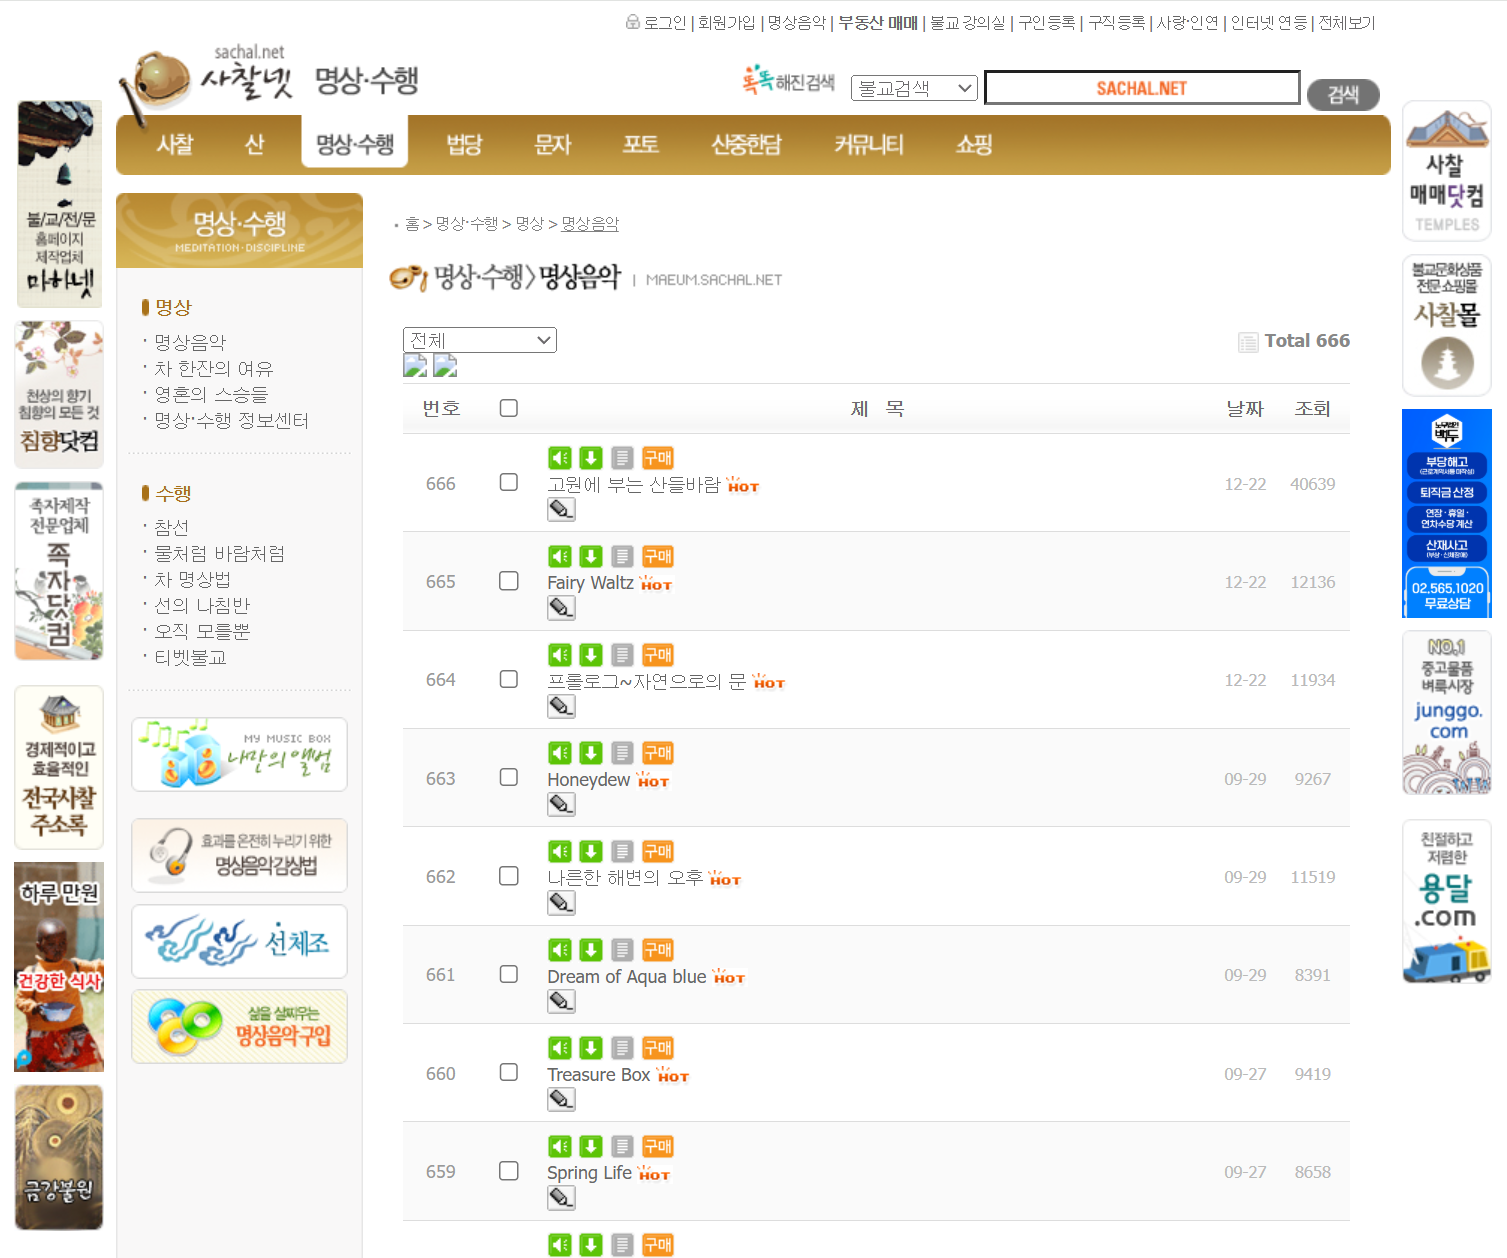Click the pencil icon under Spring Life
The height and width of the screenshot is (1258, 1507).
coord(561,1198)
